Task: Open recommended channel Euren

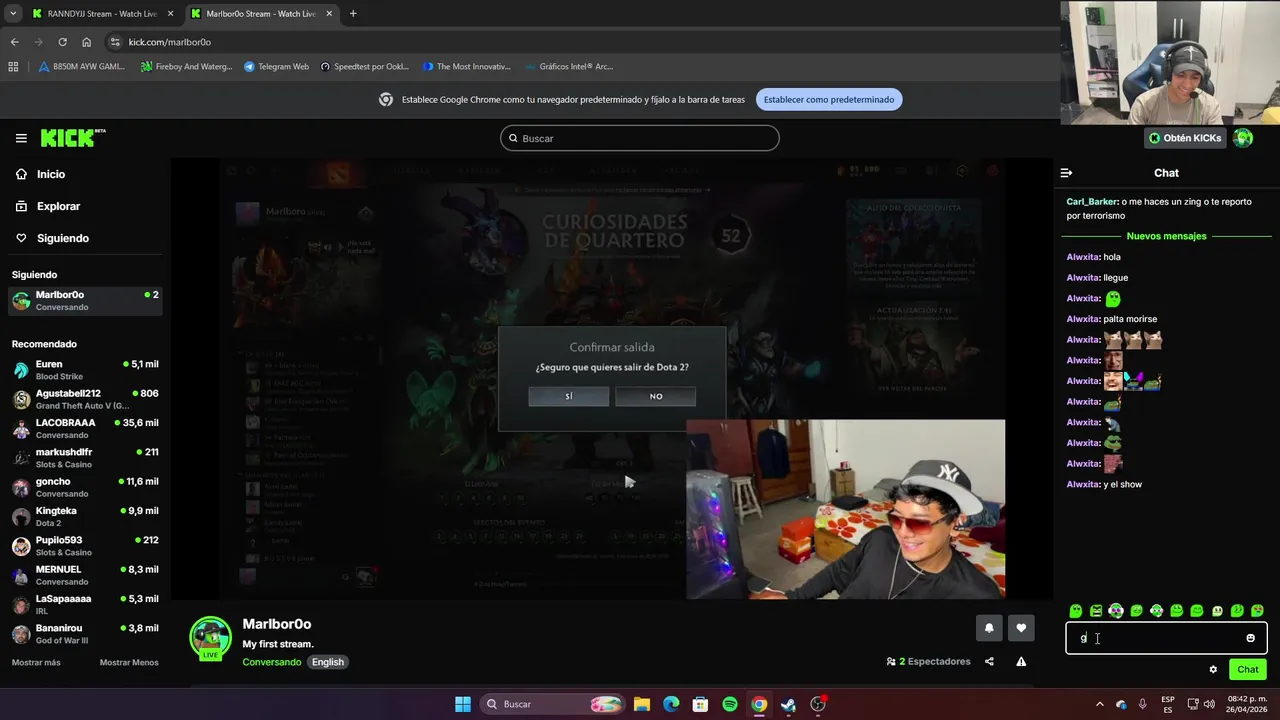Action: tap(85, 370)
